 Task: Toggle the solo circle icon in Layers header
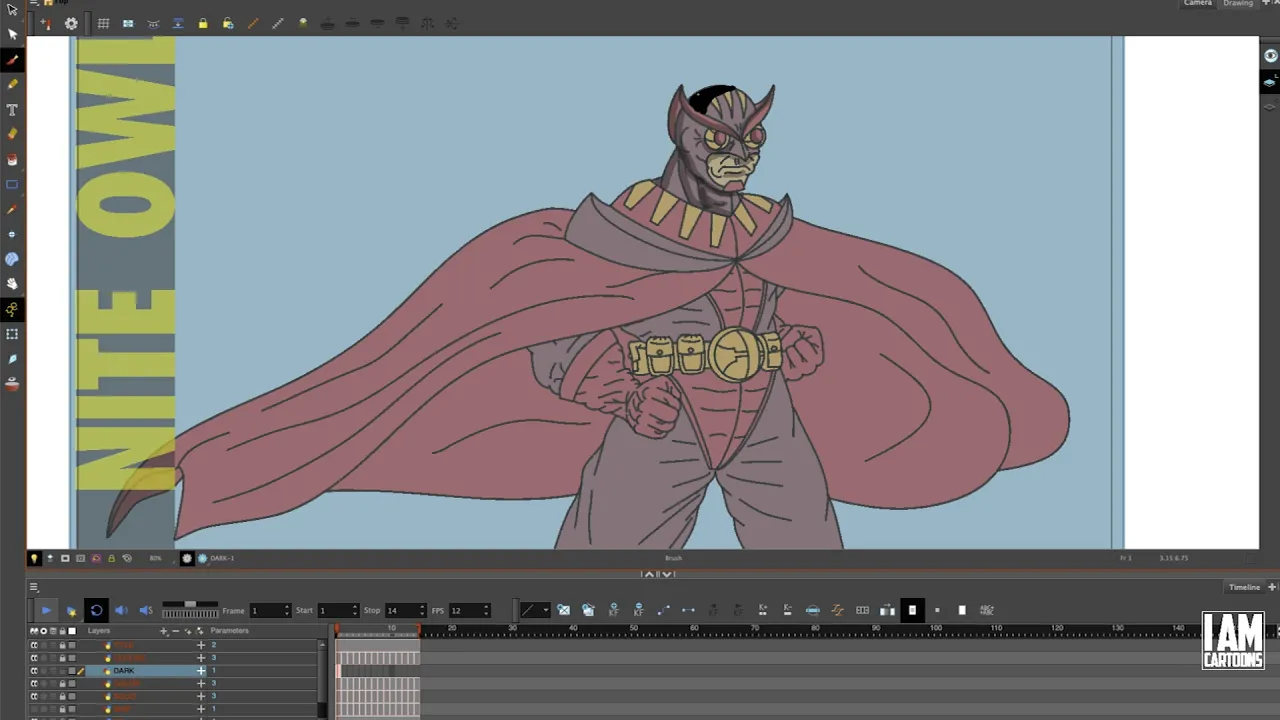coord(43,631)
